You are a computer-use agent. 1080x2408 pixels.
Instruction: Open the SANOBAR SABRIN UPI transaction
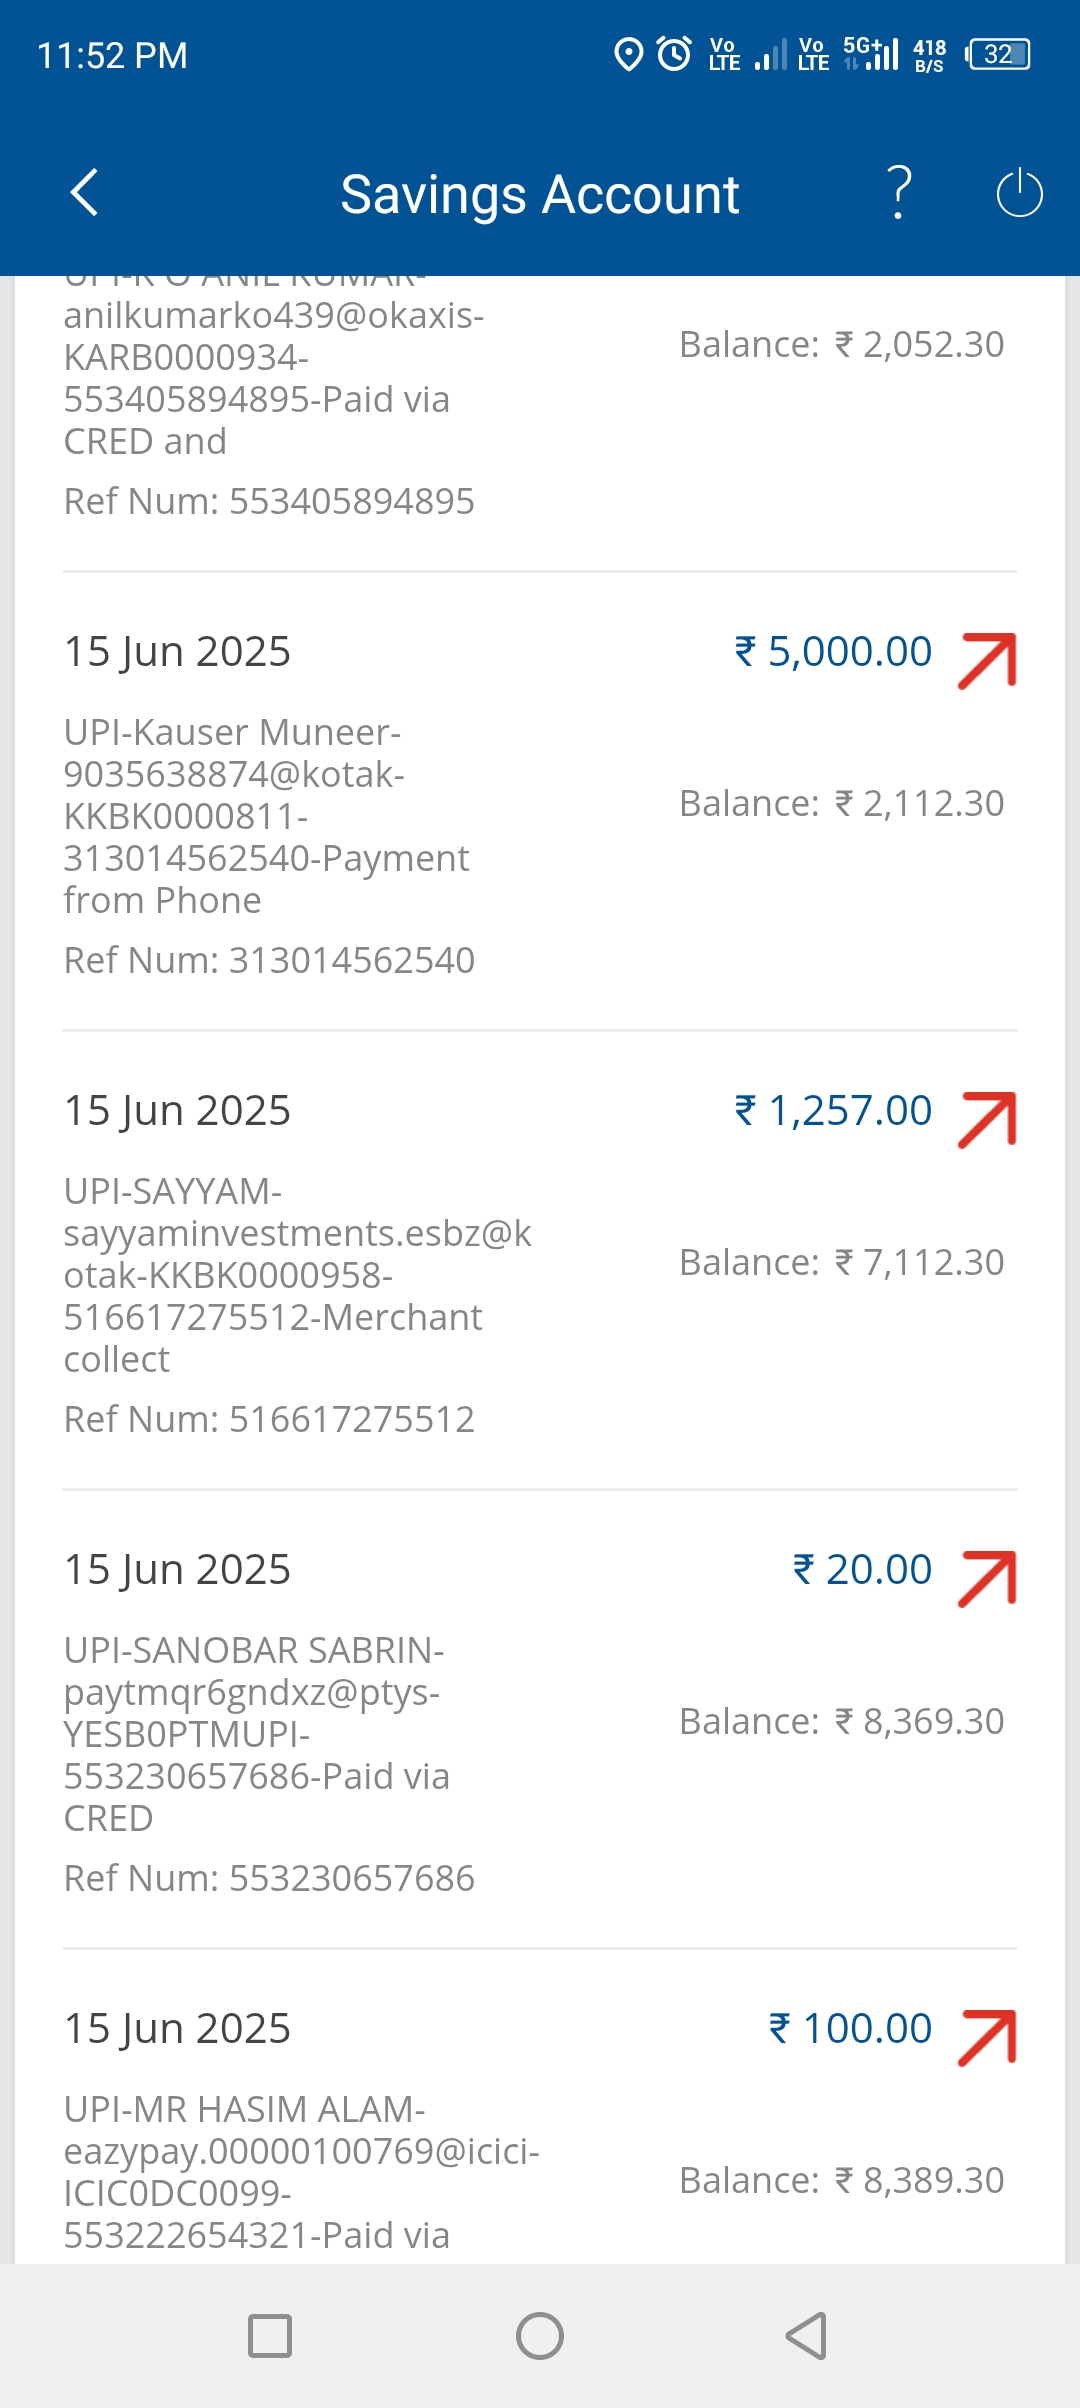(256, 1734)
